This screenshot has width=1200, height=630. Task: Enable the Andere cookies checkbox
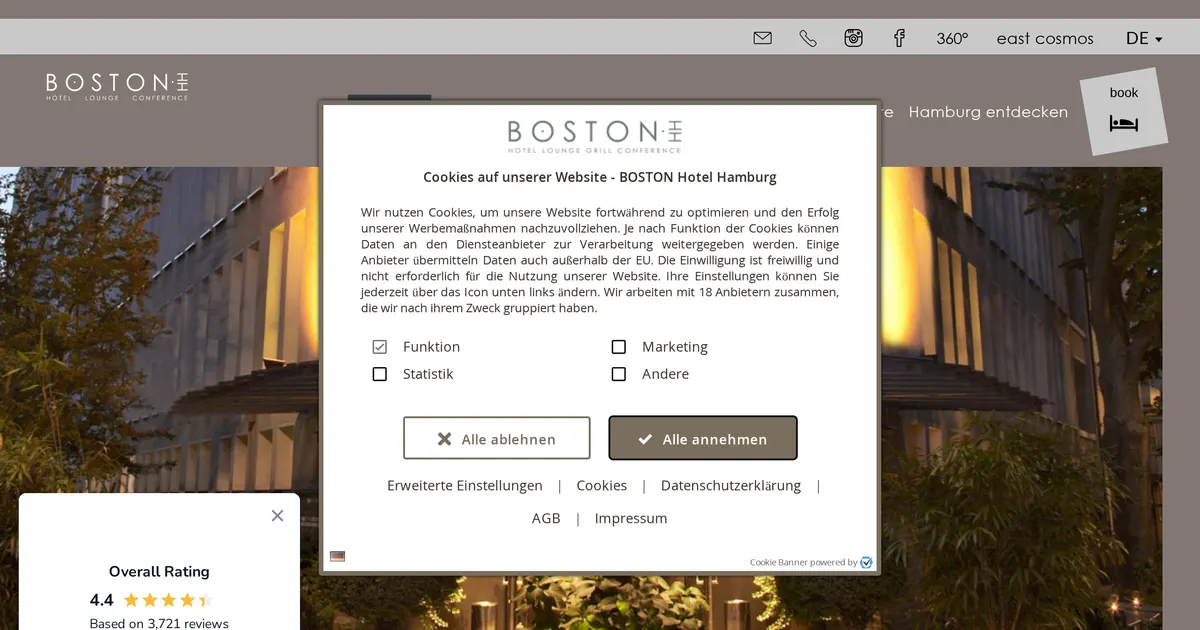(x=618, y=374)
